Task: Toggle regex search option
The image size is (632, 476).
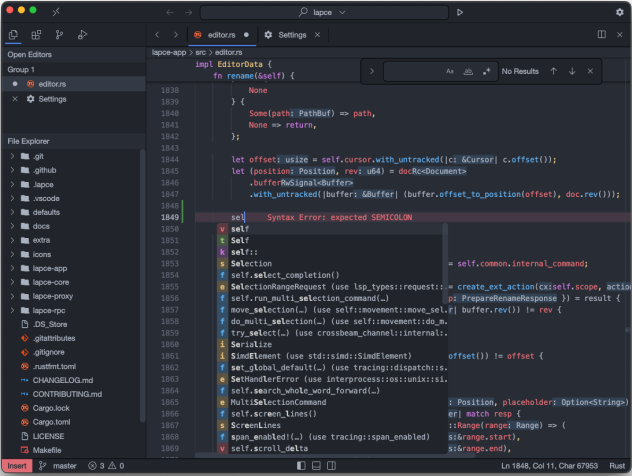Action: 486,71
